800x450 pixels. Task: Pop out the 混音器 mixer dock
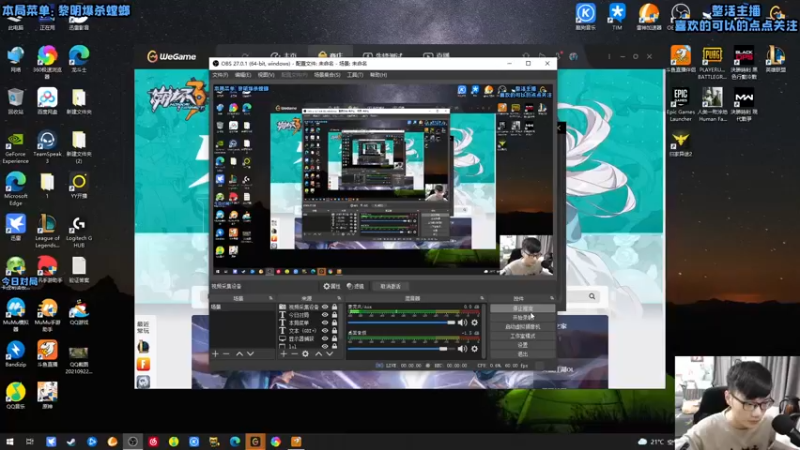[482, 298]
